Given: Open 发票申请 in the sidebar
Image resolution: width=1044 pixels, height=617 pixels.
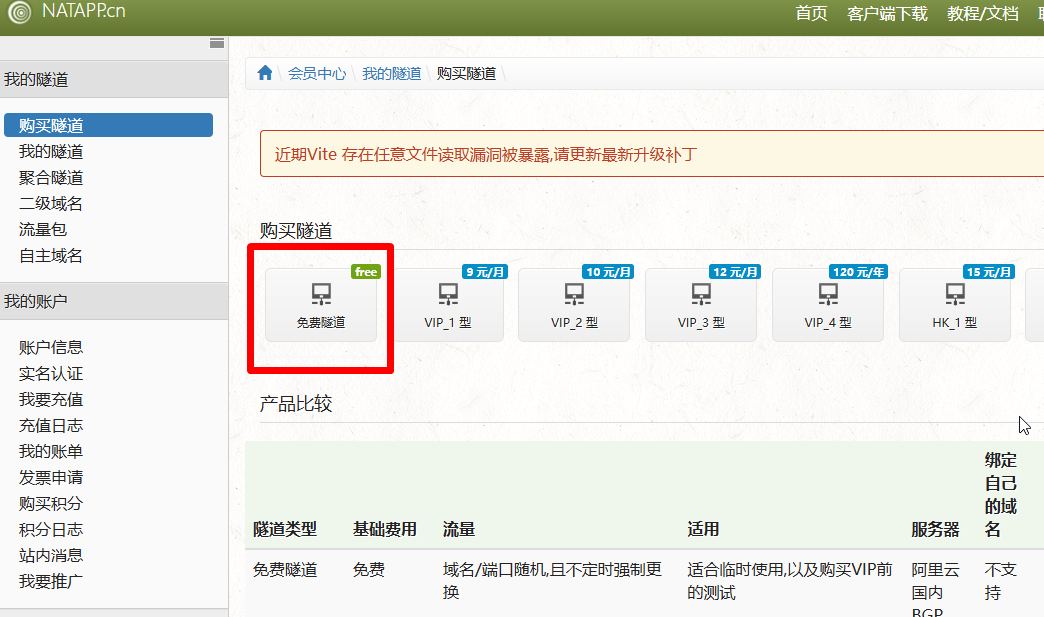Looking at the screenshot, I should pos(51,477).
